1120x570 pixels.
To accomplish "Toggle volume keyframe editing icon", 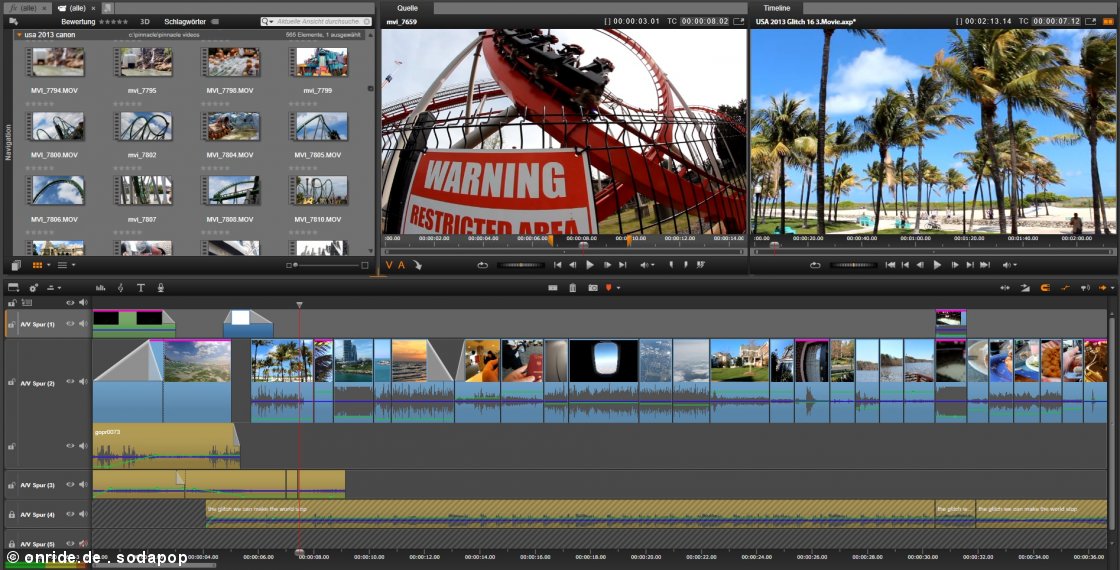I will click(x=1065, y=288).
